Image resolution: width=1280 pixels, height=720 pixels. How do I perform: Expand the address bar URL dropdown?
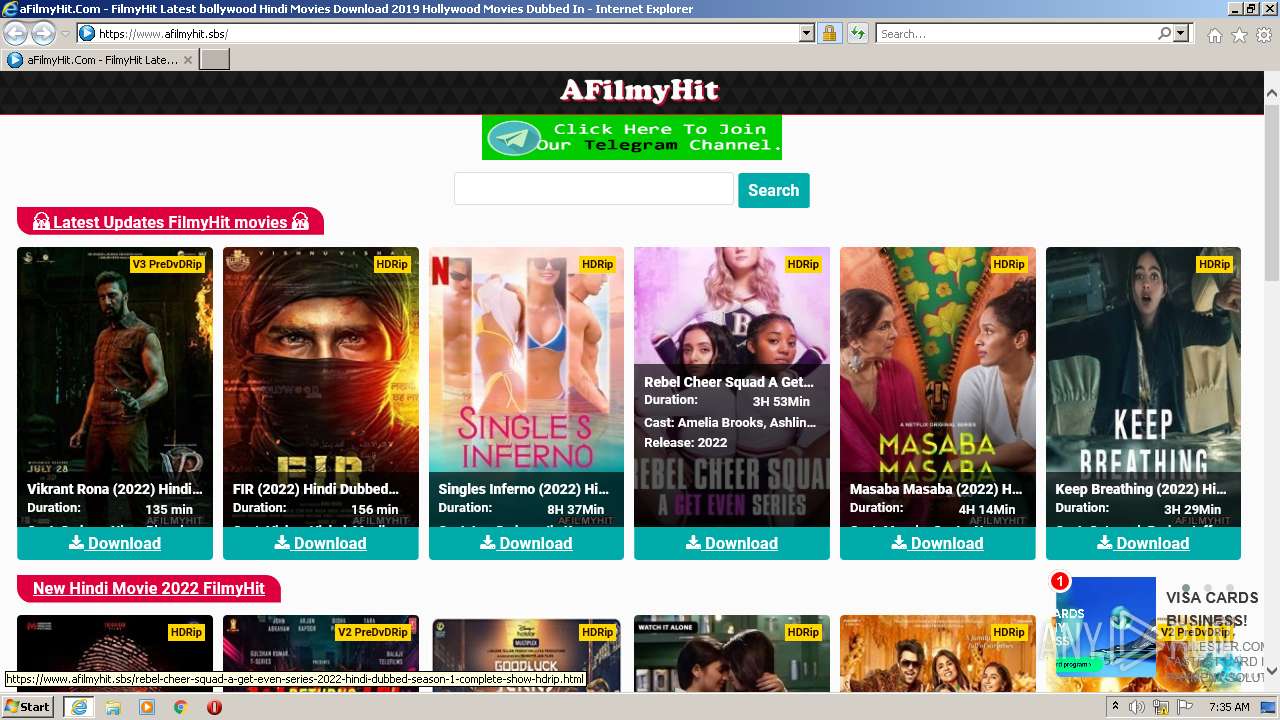pyautogui.click(x=807, y=34)
